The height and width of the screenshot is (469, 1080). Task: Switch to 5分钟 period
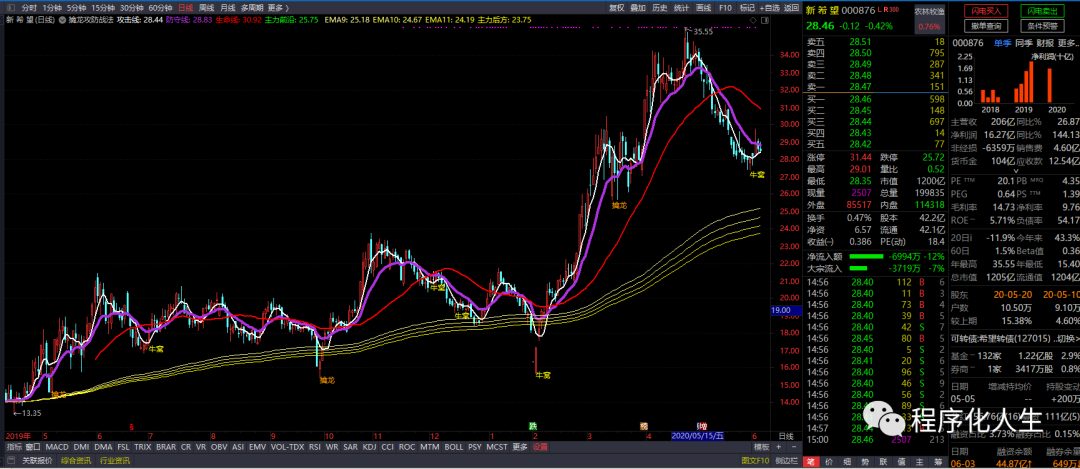(x=76, y=8)
